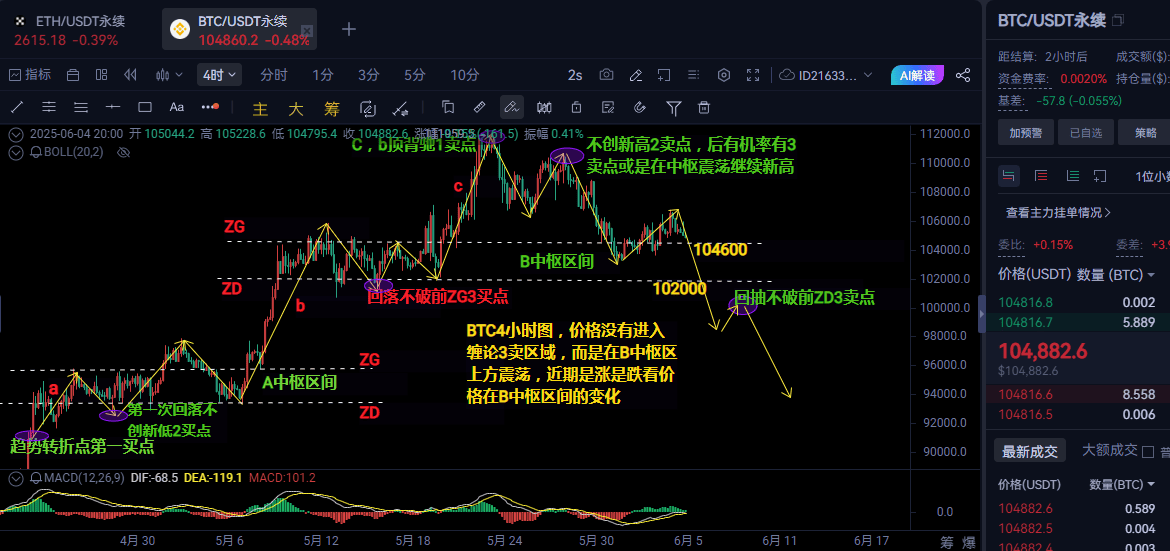The height and width of the screenshot is (551, 1170).
Task: Open the candlestick chart type dropdown
Action: coord(164,75)
